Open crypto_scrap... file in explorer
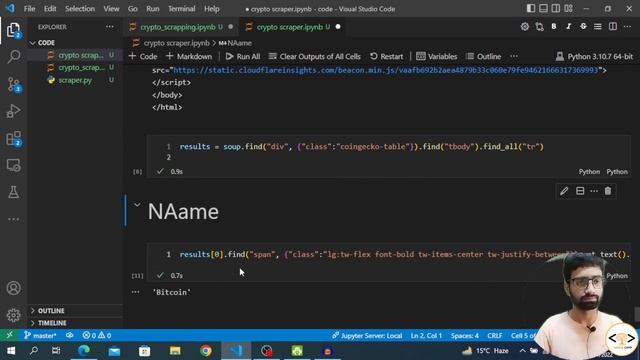This screenshot has width=640, height=360. click(x=81, y=68)
